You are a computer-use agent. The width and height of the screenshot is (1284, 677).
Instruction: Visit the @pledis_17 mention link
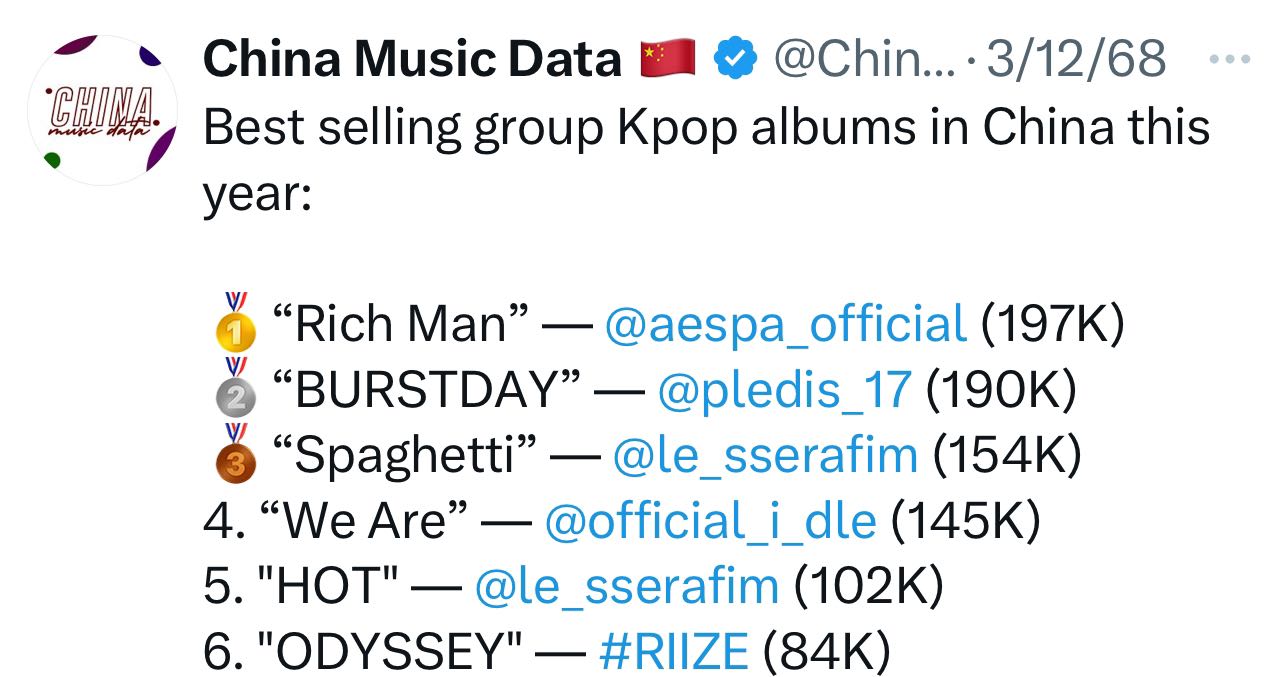pyautogui.click(x=785, y=390)
